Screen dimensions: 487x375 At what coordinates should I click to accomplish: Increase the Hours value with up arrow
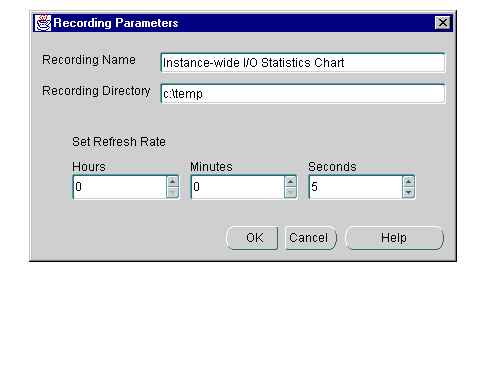[173, 182]
